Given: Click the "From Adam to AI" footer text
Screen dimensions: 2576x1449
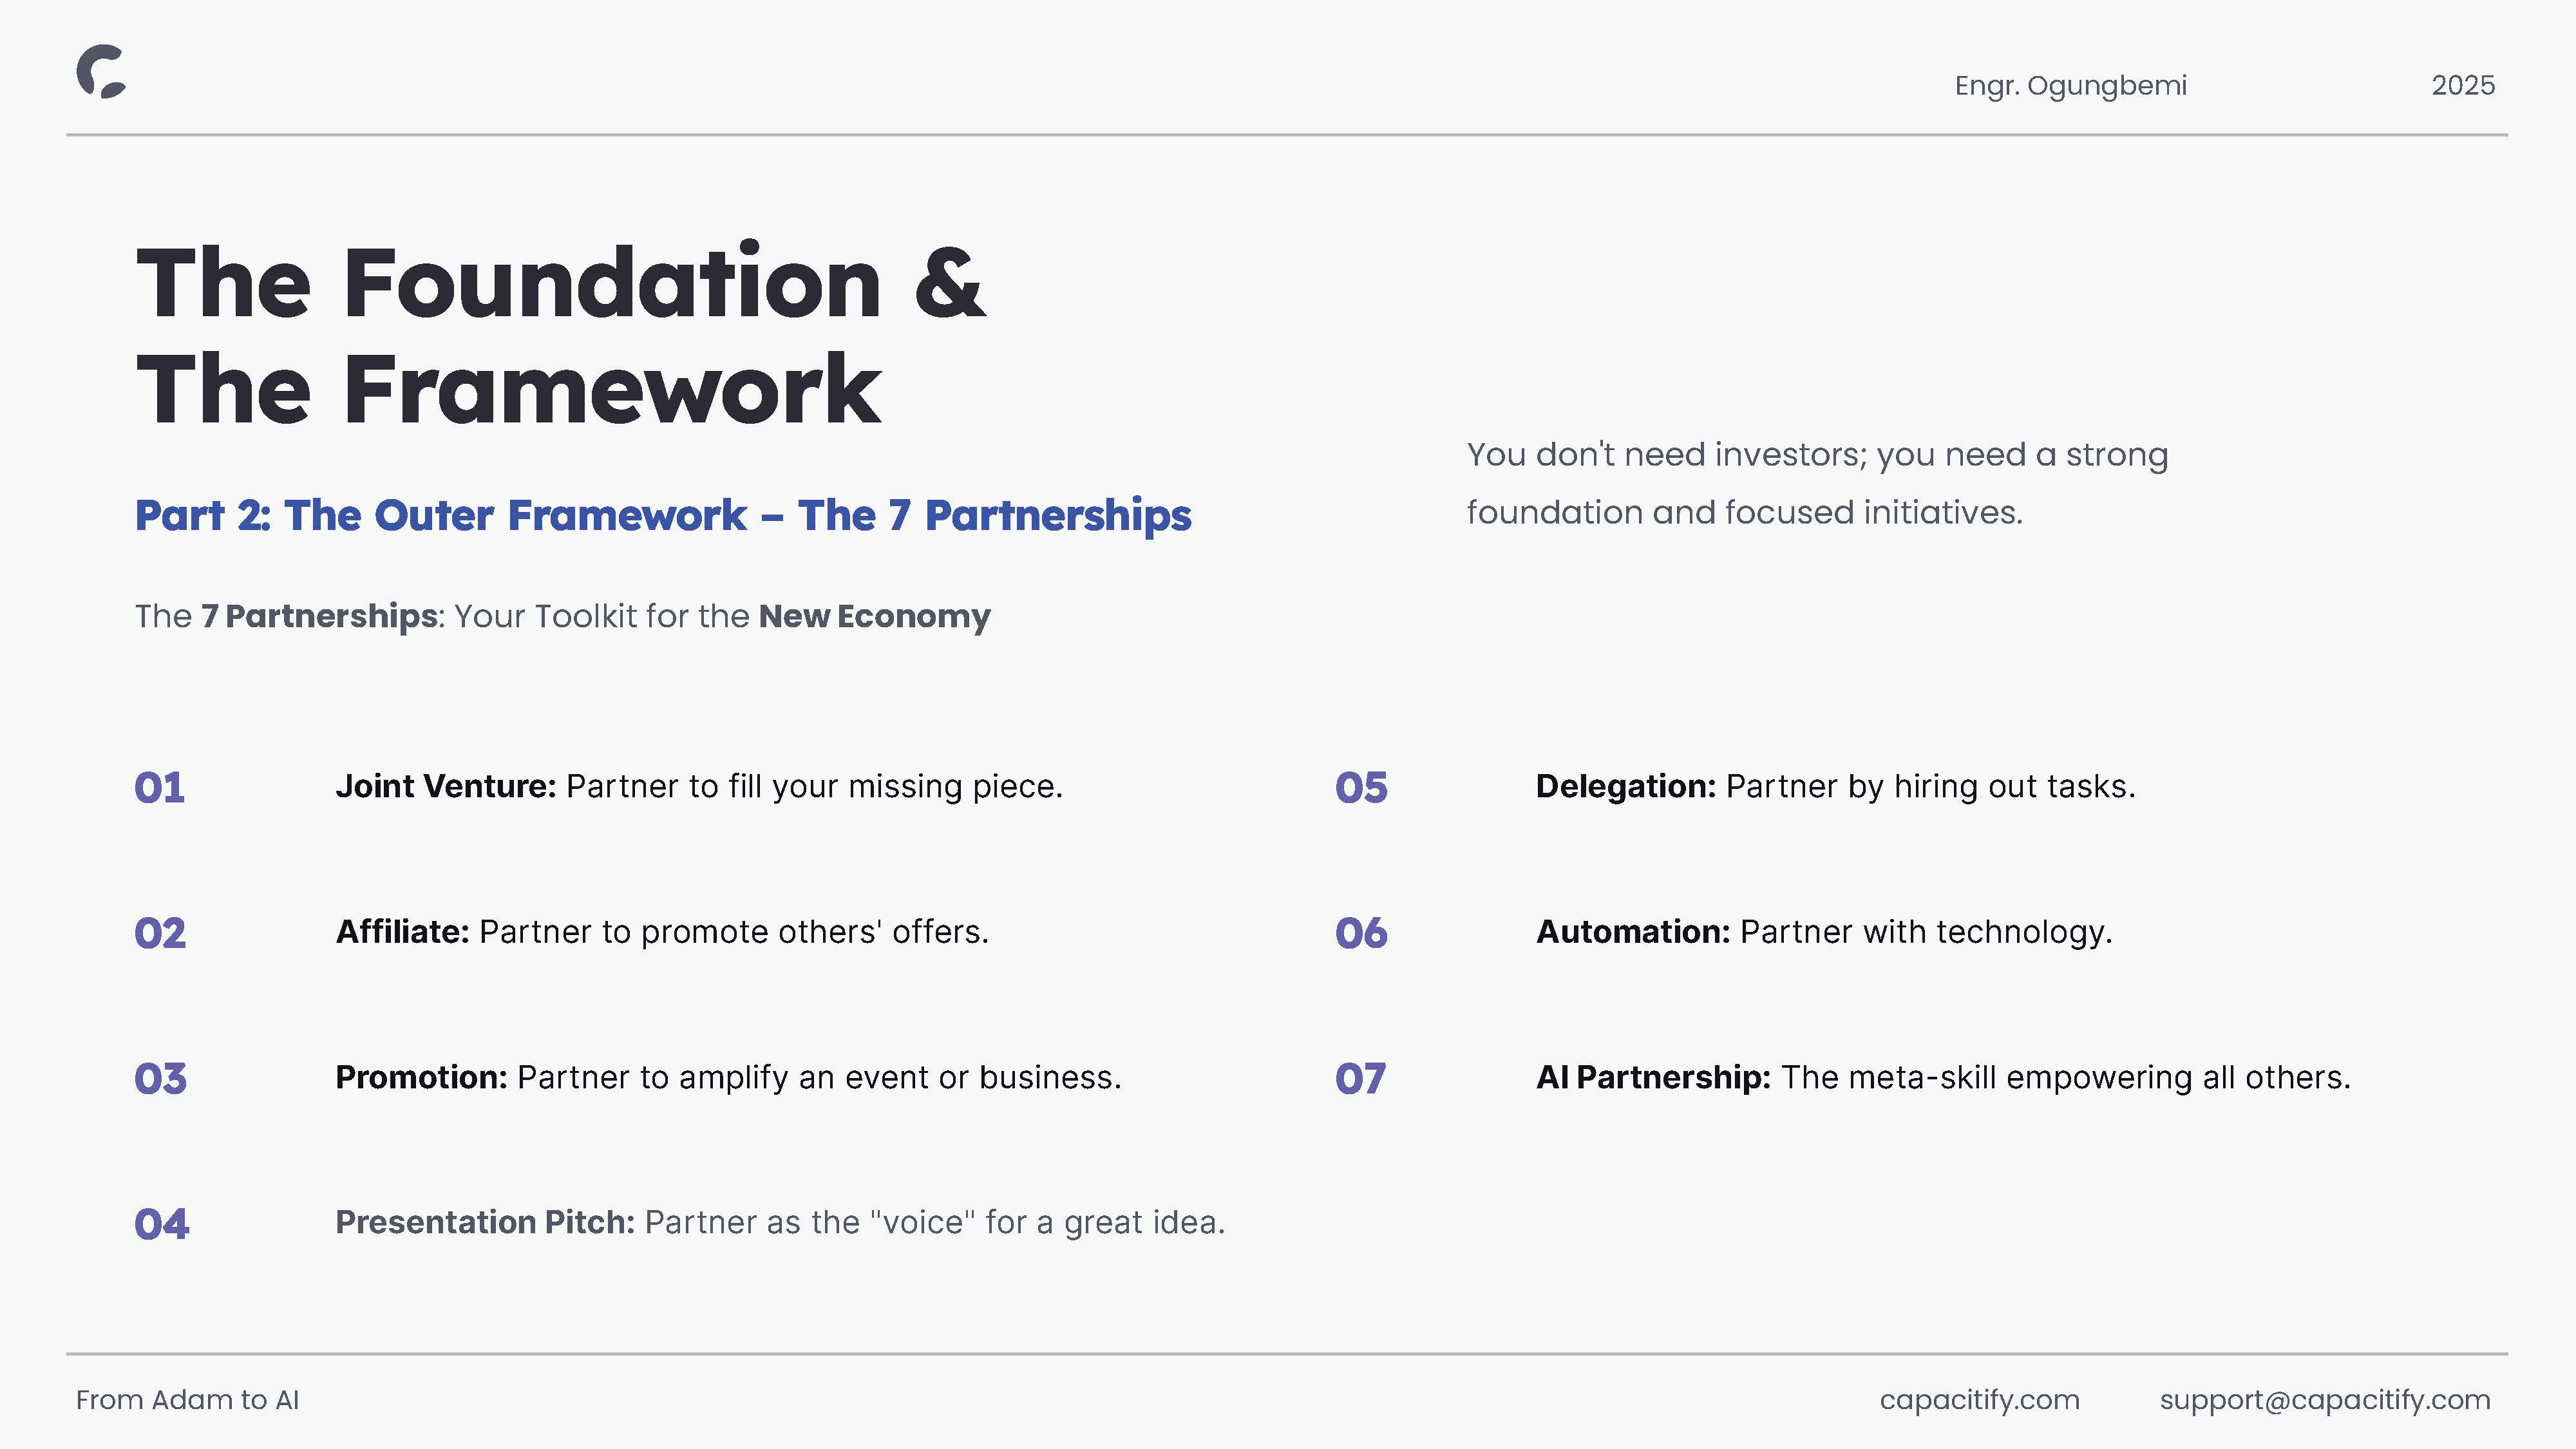Looking at the screenshot, I should (187, 1400).
